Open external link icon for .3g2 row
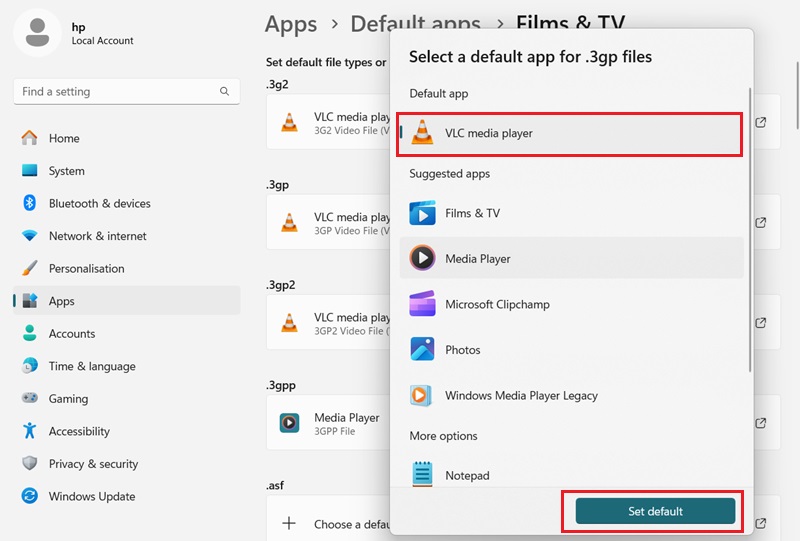Screen dimensions: 800x541 [x=761, y=122]
